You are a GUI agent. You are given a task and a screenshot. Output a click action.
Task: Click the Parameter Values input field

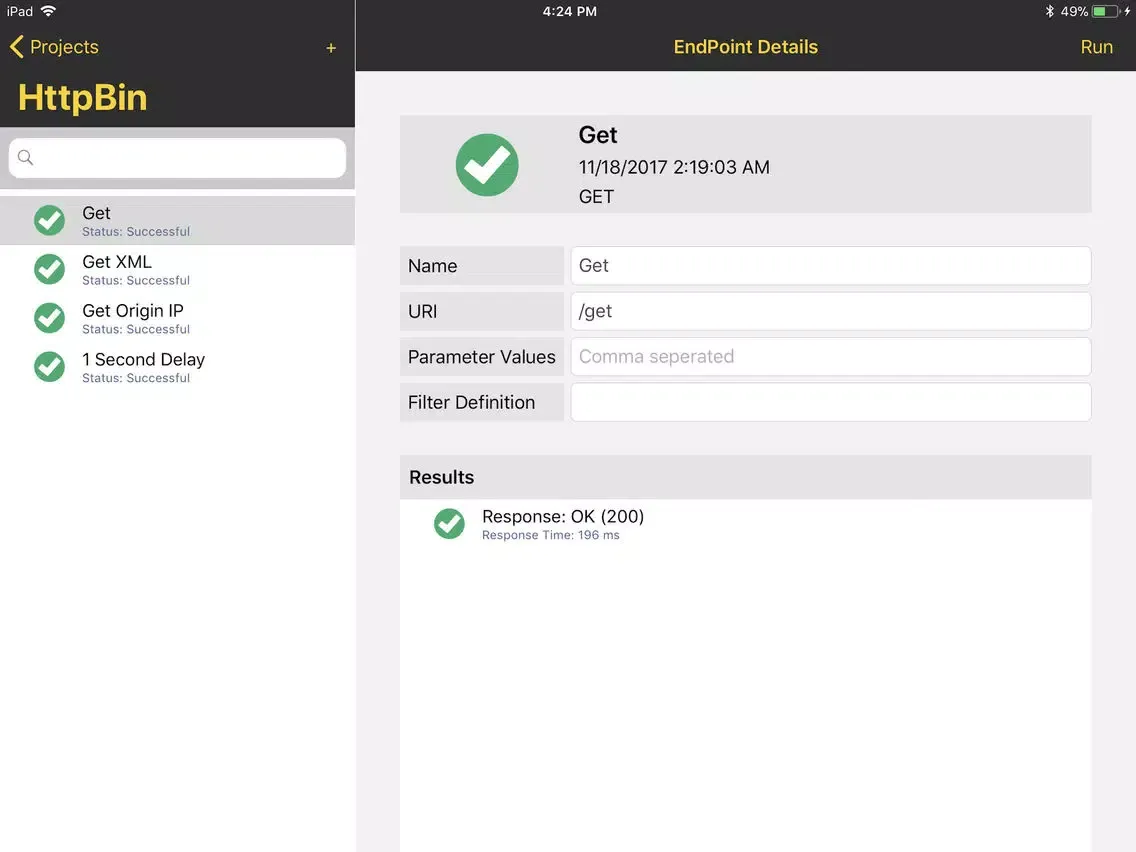point(830,356)
